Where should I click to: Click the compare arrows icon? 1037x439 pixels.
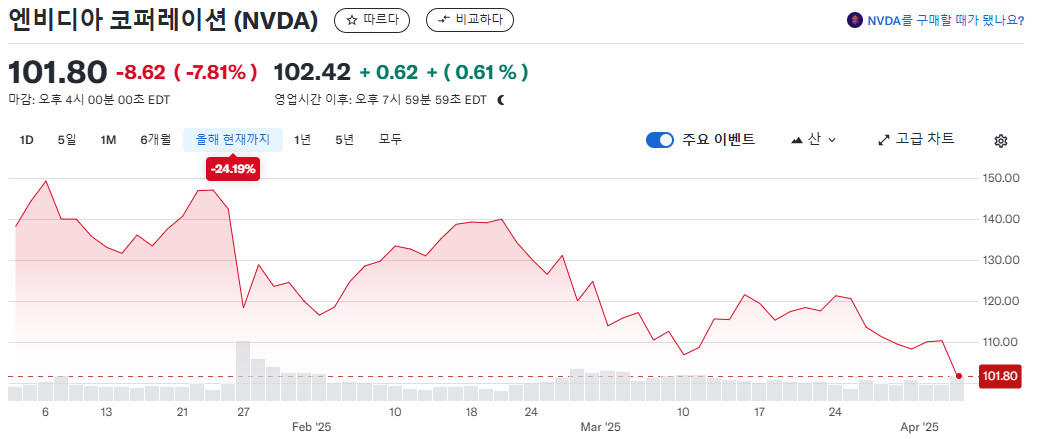click(442, 20)
